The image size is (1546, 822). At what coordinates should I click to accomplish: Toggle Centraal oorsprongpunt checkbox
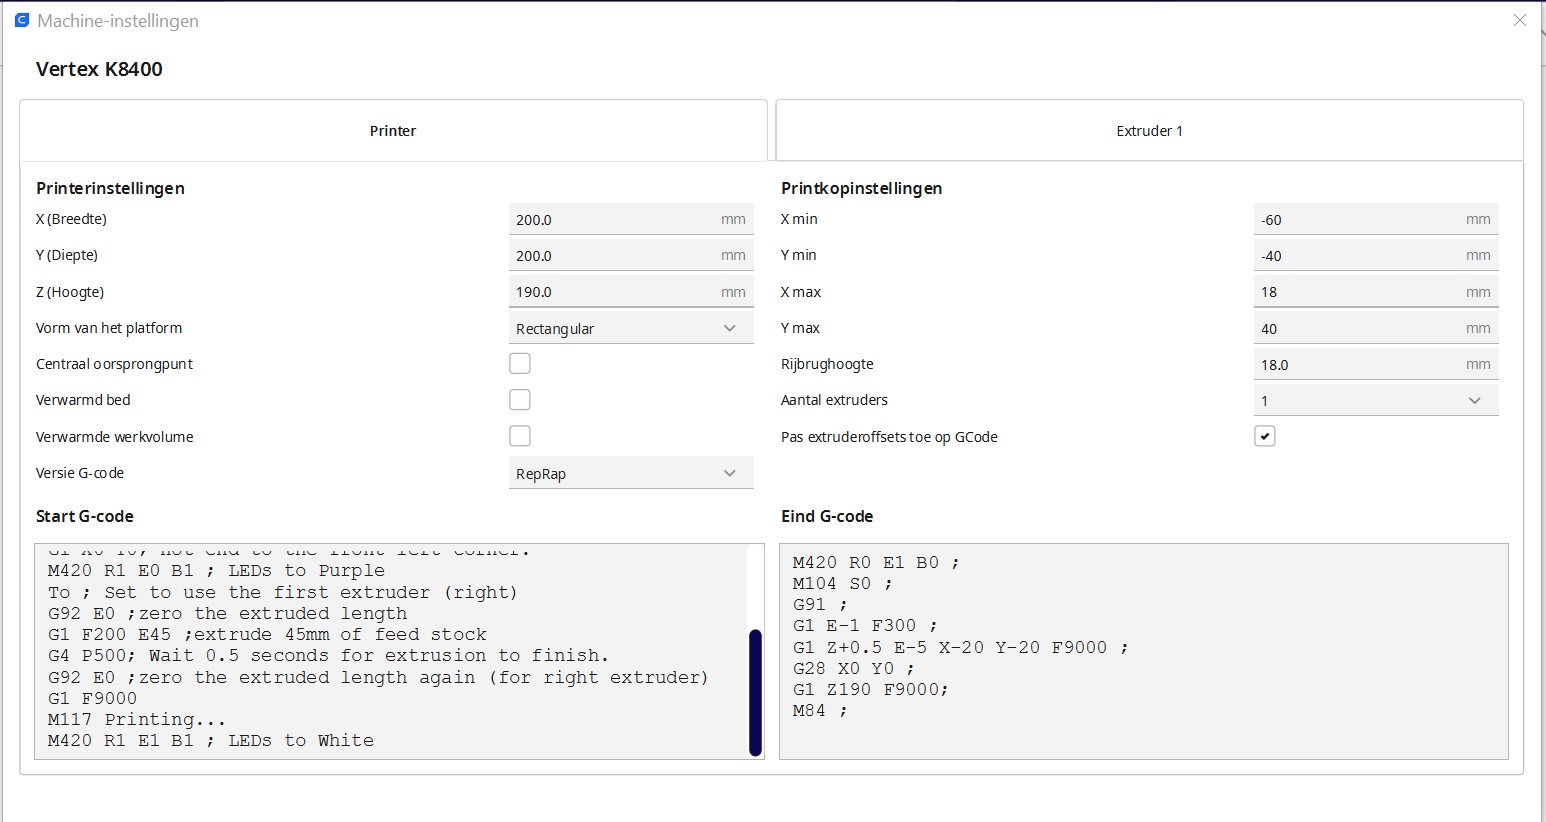520,364
